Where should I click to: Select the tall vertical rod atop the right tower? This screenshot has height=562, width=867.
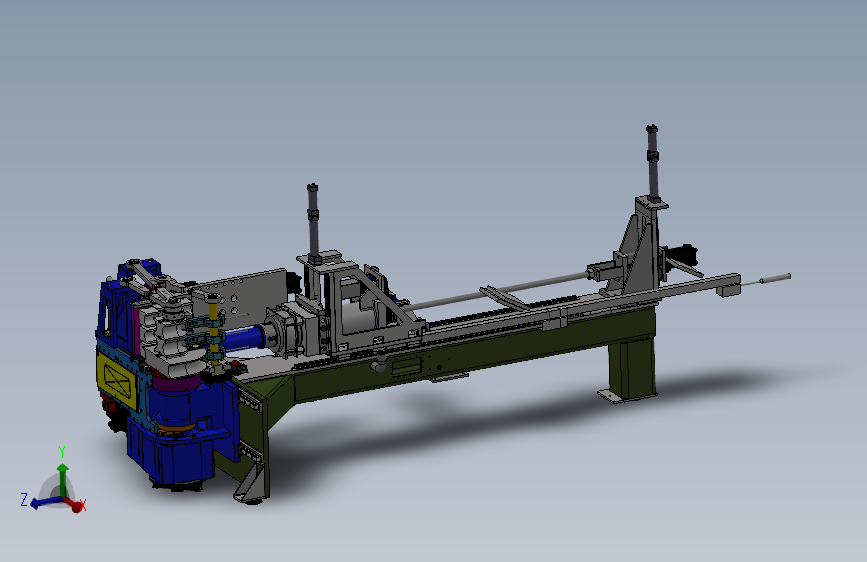click(x=652, y=162)
